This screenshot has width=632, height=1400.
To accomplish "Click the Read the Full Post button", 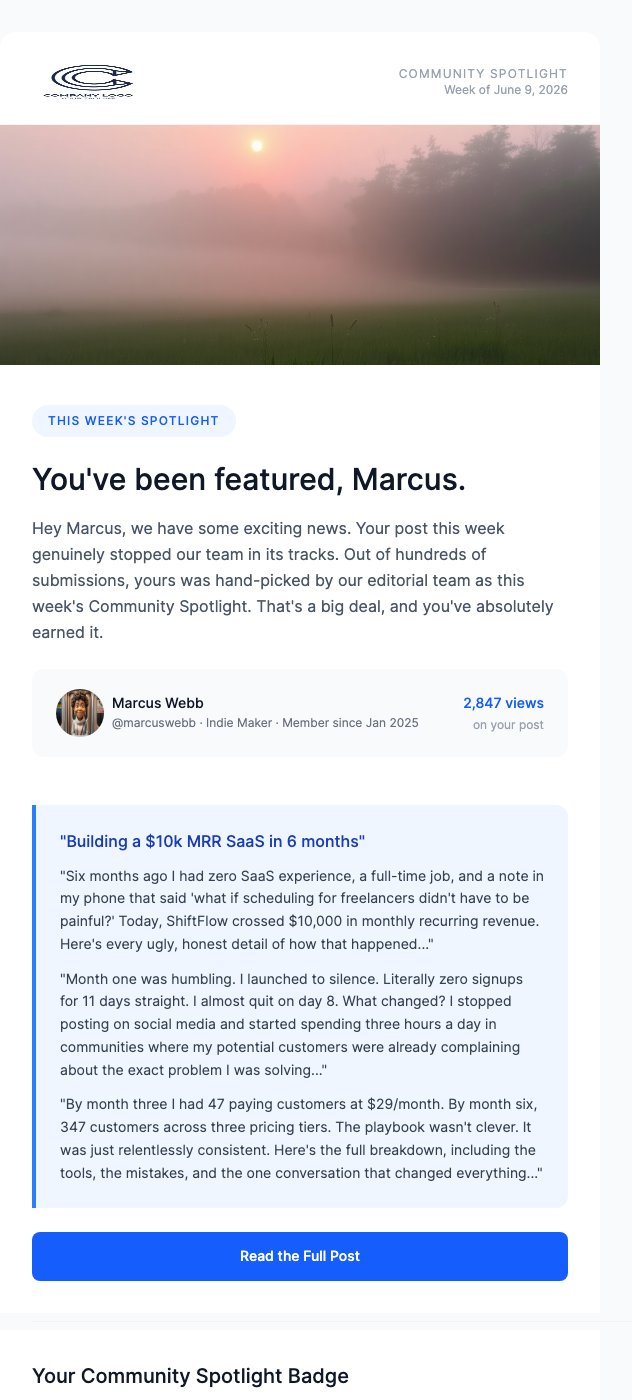I will [300, 1256].
